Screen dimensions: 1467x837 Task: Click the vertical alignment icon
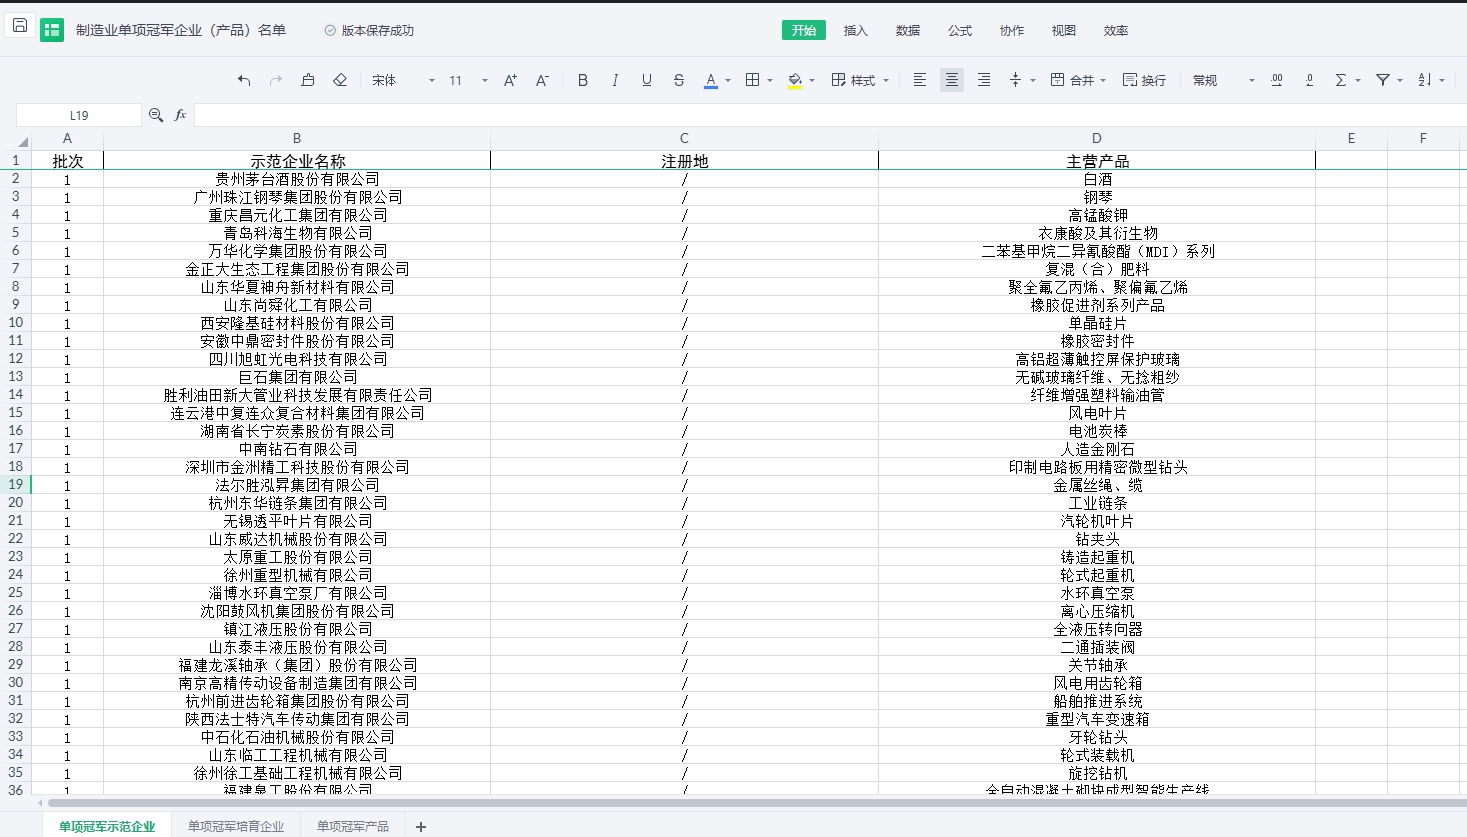point(1016,80)
